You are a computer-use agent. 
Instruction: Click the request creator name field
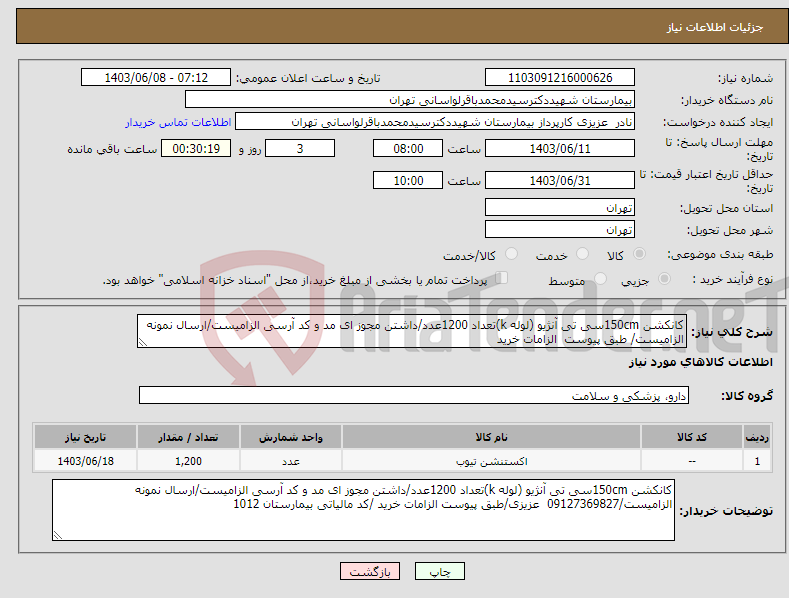click(x=435, y=122)
